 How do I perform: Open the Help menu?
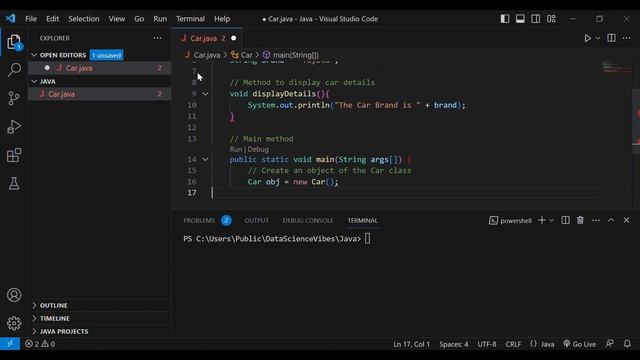click(222, 19)
